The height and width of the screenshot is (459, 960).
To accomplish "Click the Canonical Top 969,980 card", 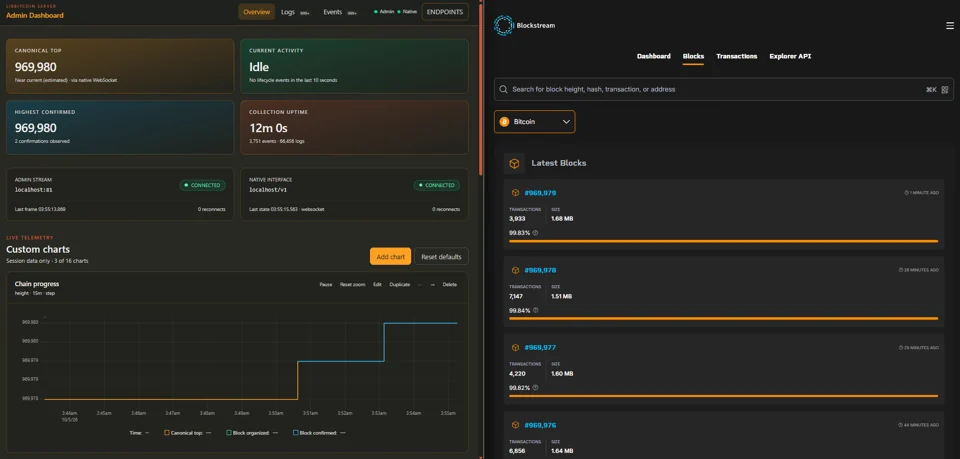I will coord(120,65).
